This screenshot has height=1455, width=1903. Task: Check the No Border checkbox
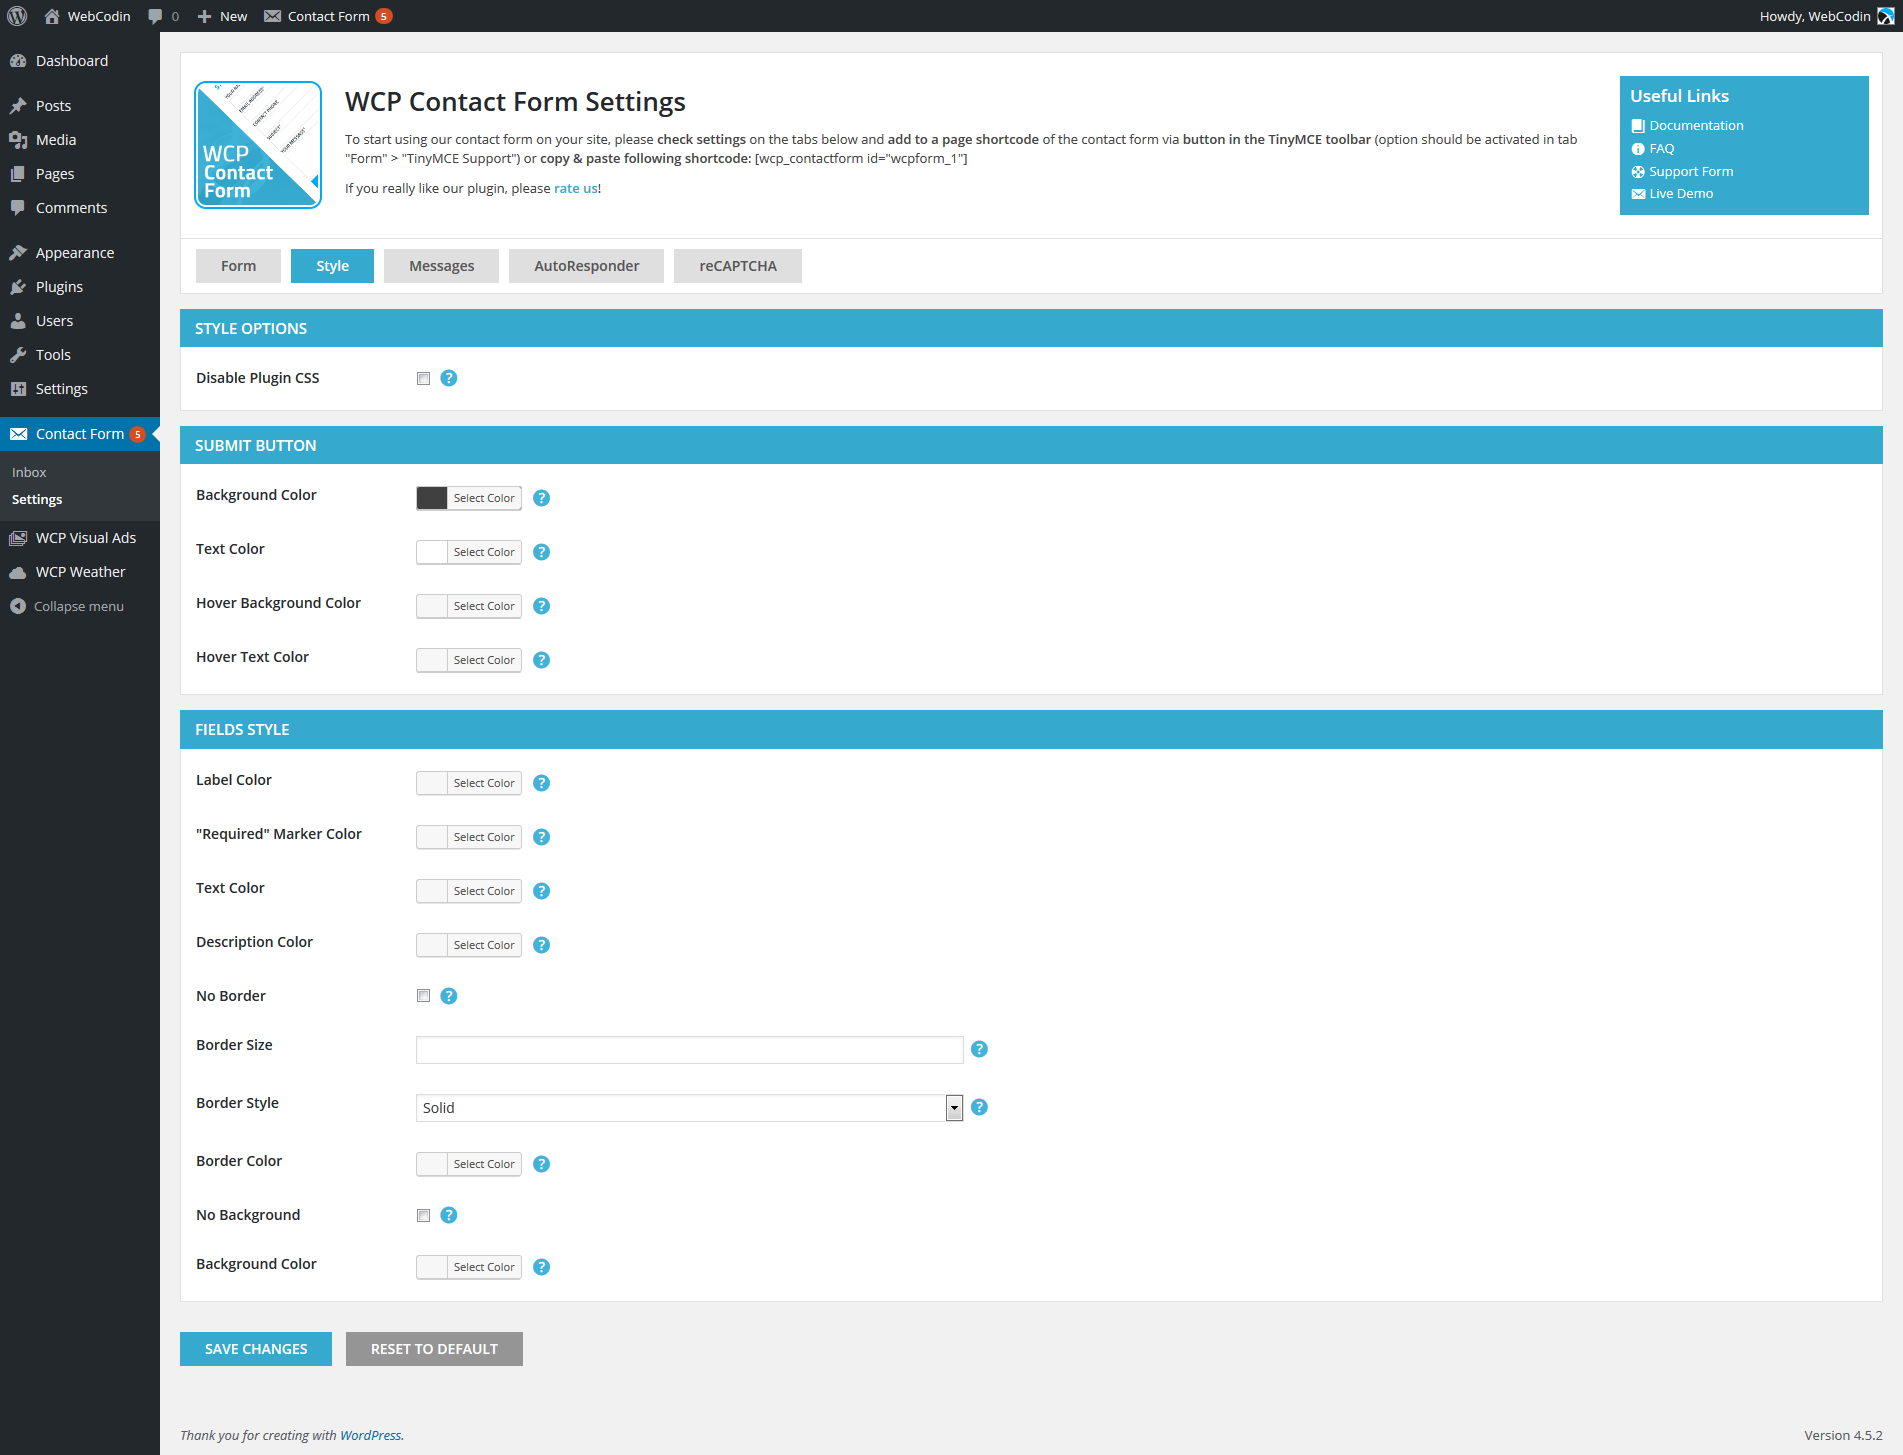click(x=423, y=996)
